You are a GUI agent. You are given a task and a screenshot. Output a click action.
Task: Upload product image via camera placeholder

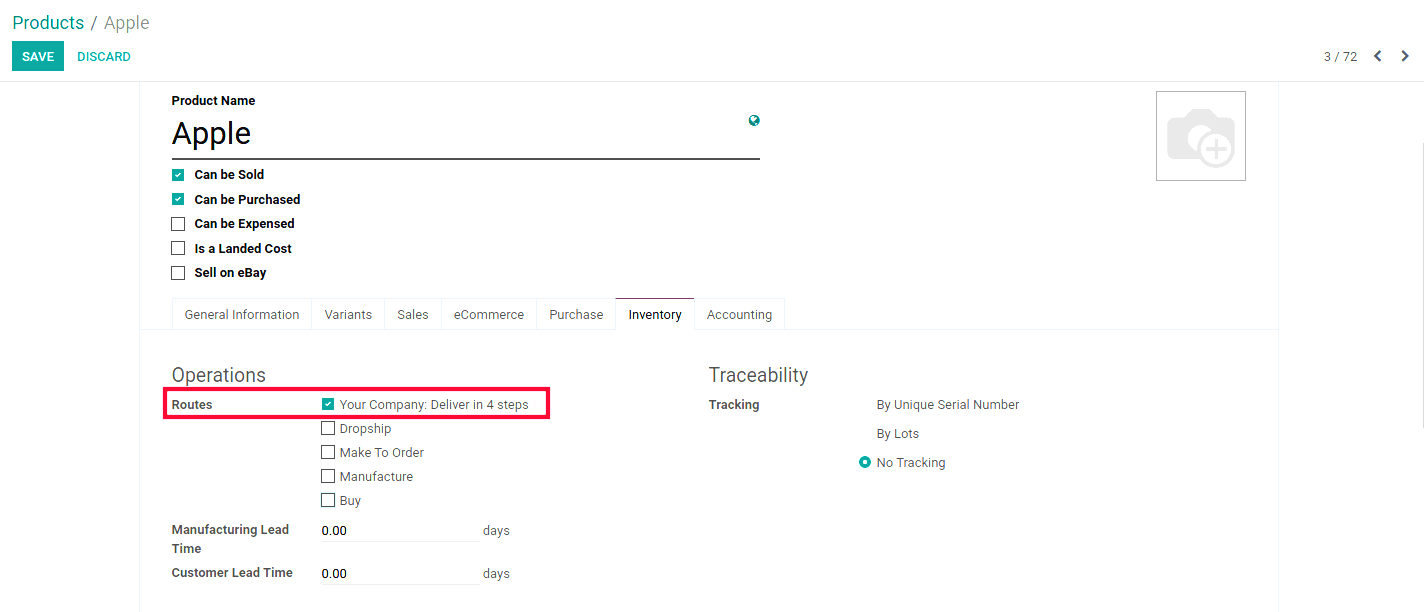point(1201,136)
